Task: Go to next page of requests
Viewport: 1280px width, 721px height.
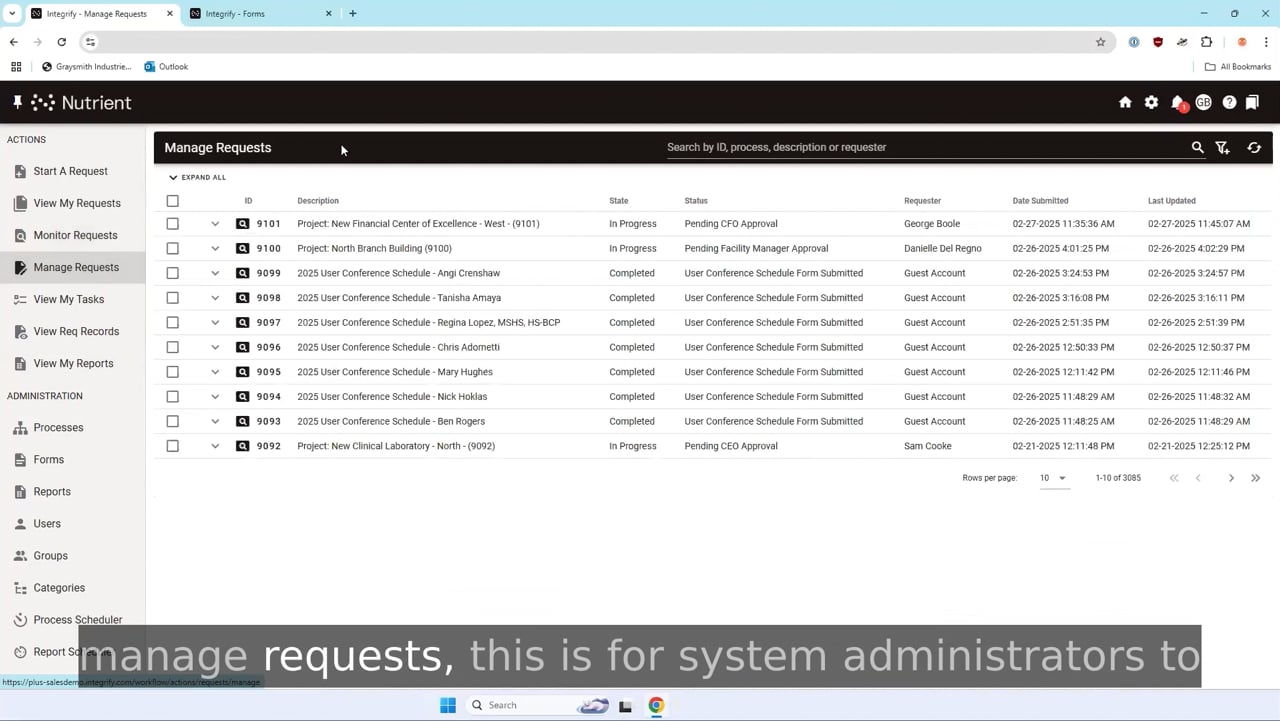Action: (x=1231, y=478)
